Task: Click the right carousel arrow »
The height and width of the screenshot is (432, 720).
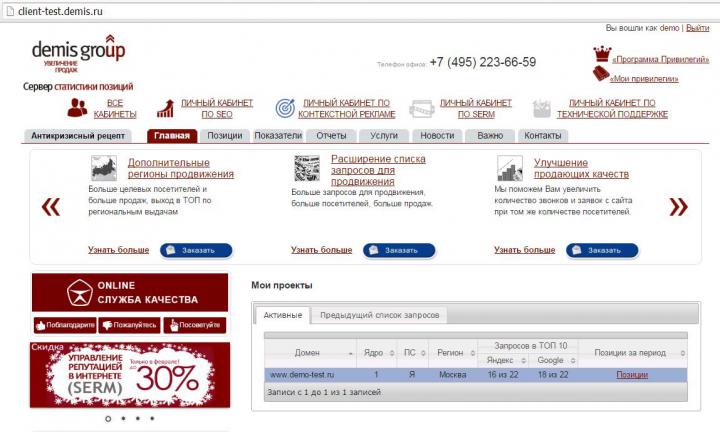Action: coord(678,207)
